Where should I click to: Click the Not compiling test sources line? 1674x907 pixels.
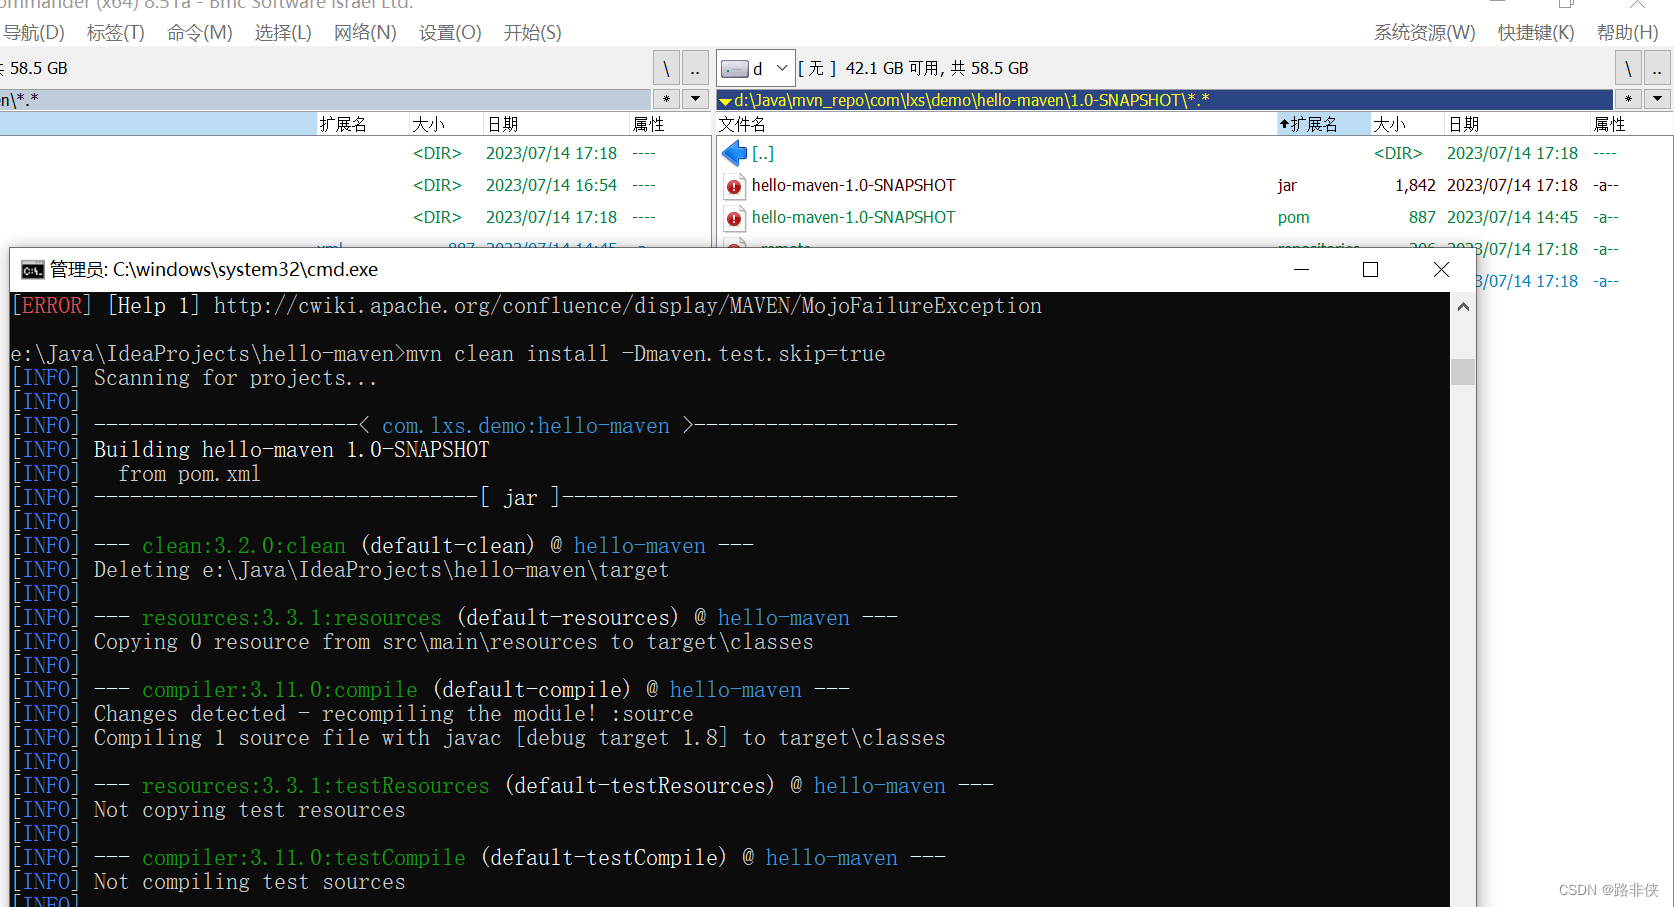tap(249, 882)
